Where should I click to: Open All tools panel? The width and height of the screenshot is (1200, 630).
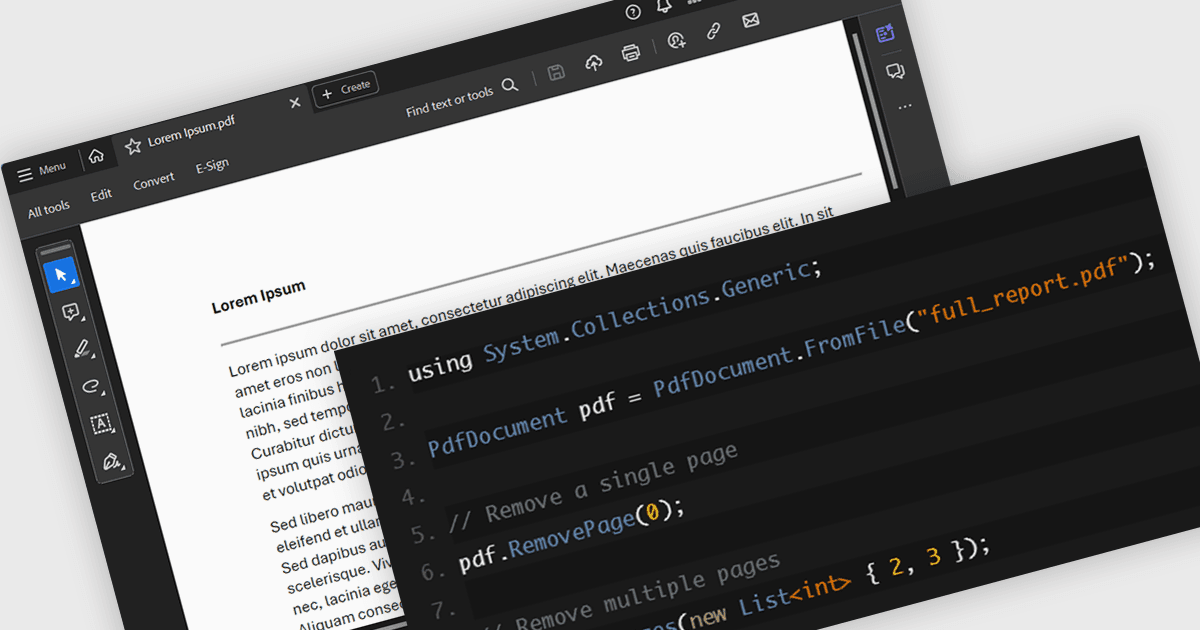click(49, 210)
